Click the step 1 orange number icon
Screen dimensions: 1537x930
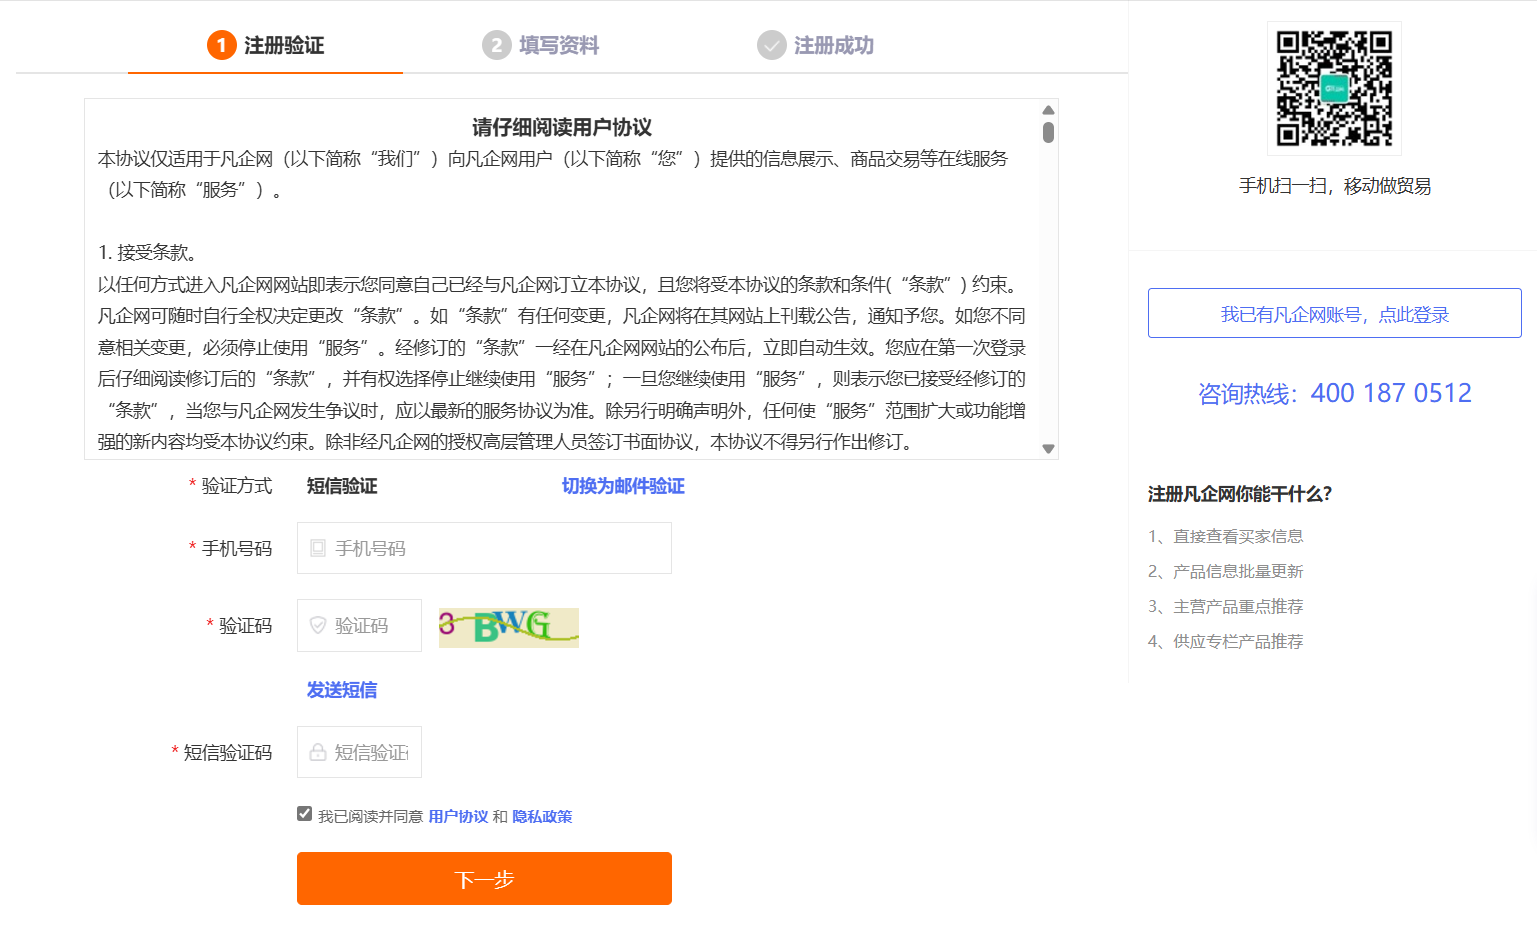[x=221, y=45]
